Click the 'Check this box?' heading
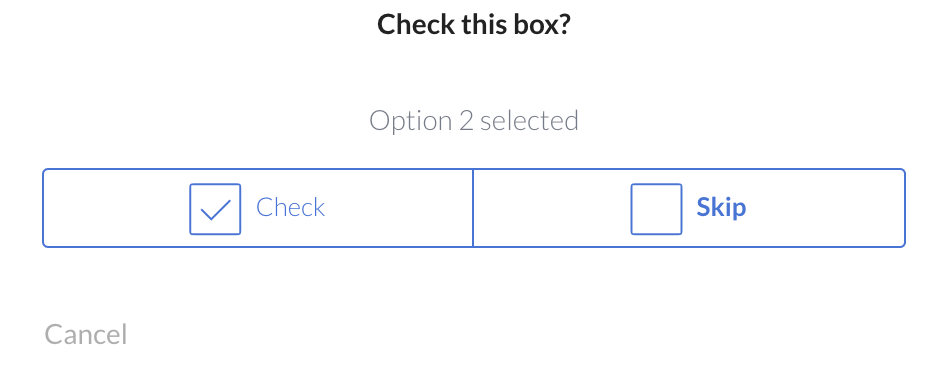Screen dimensions: 948x366 pyautogui.click(x=474, y=25)
